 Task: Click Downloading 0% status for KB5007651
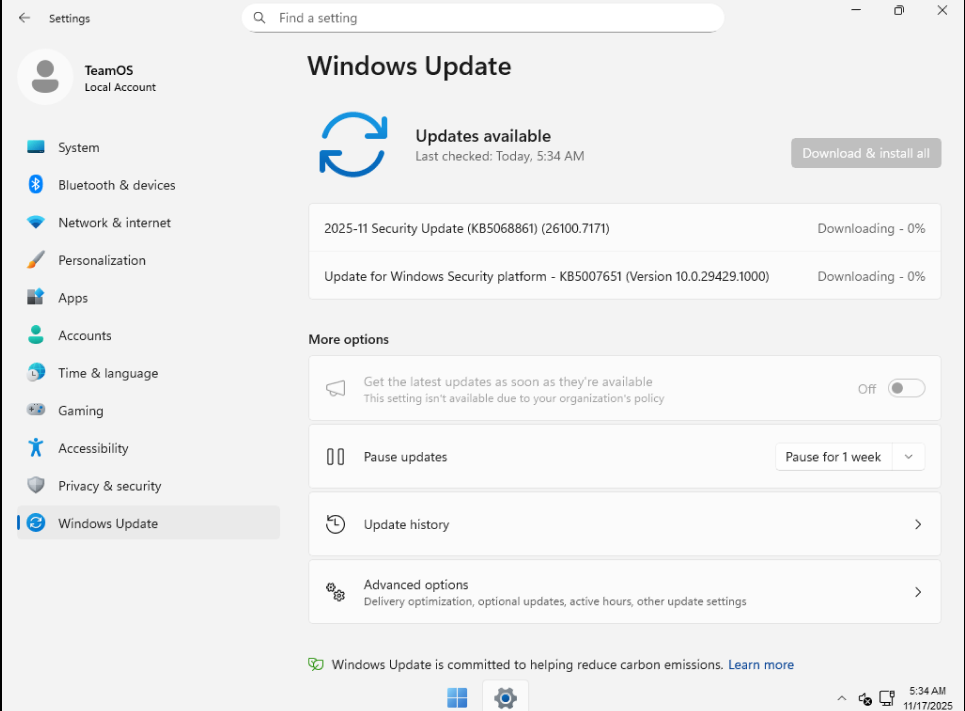(871, 276)
